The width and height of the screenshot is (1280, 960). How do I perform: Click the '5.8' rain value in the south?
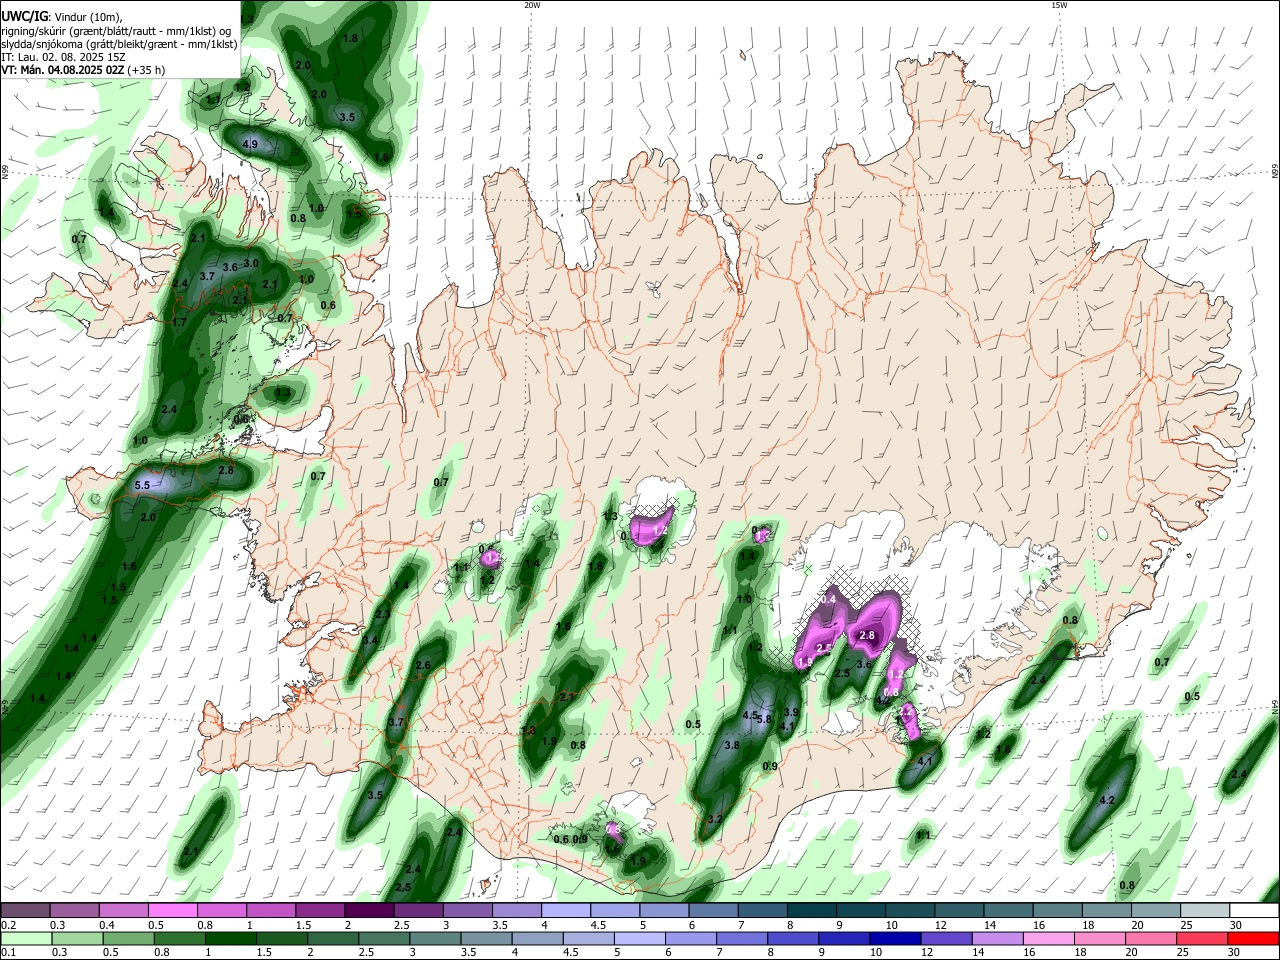tap(765, 718)
